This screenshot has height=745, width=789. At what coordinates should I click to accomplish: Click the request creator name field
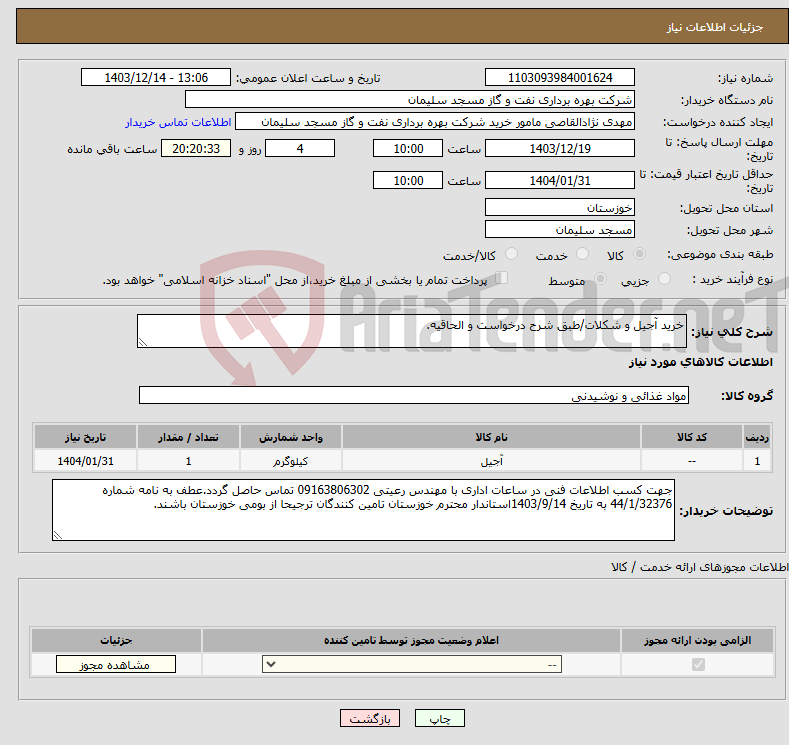[x=435, y=122]
